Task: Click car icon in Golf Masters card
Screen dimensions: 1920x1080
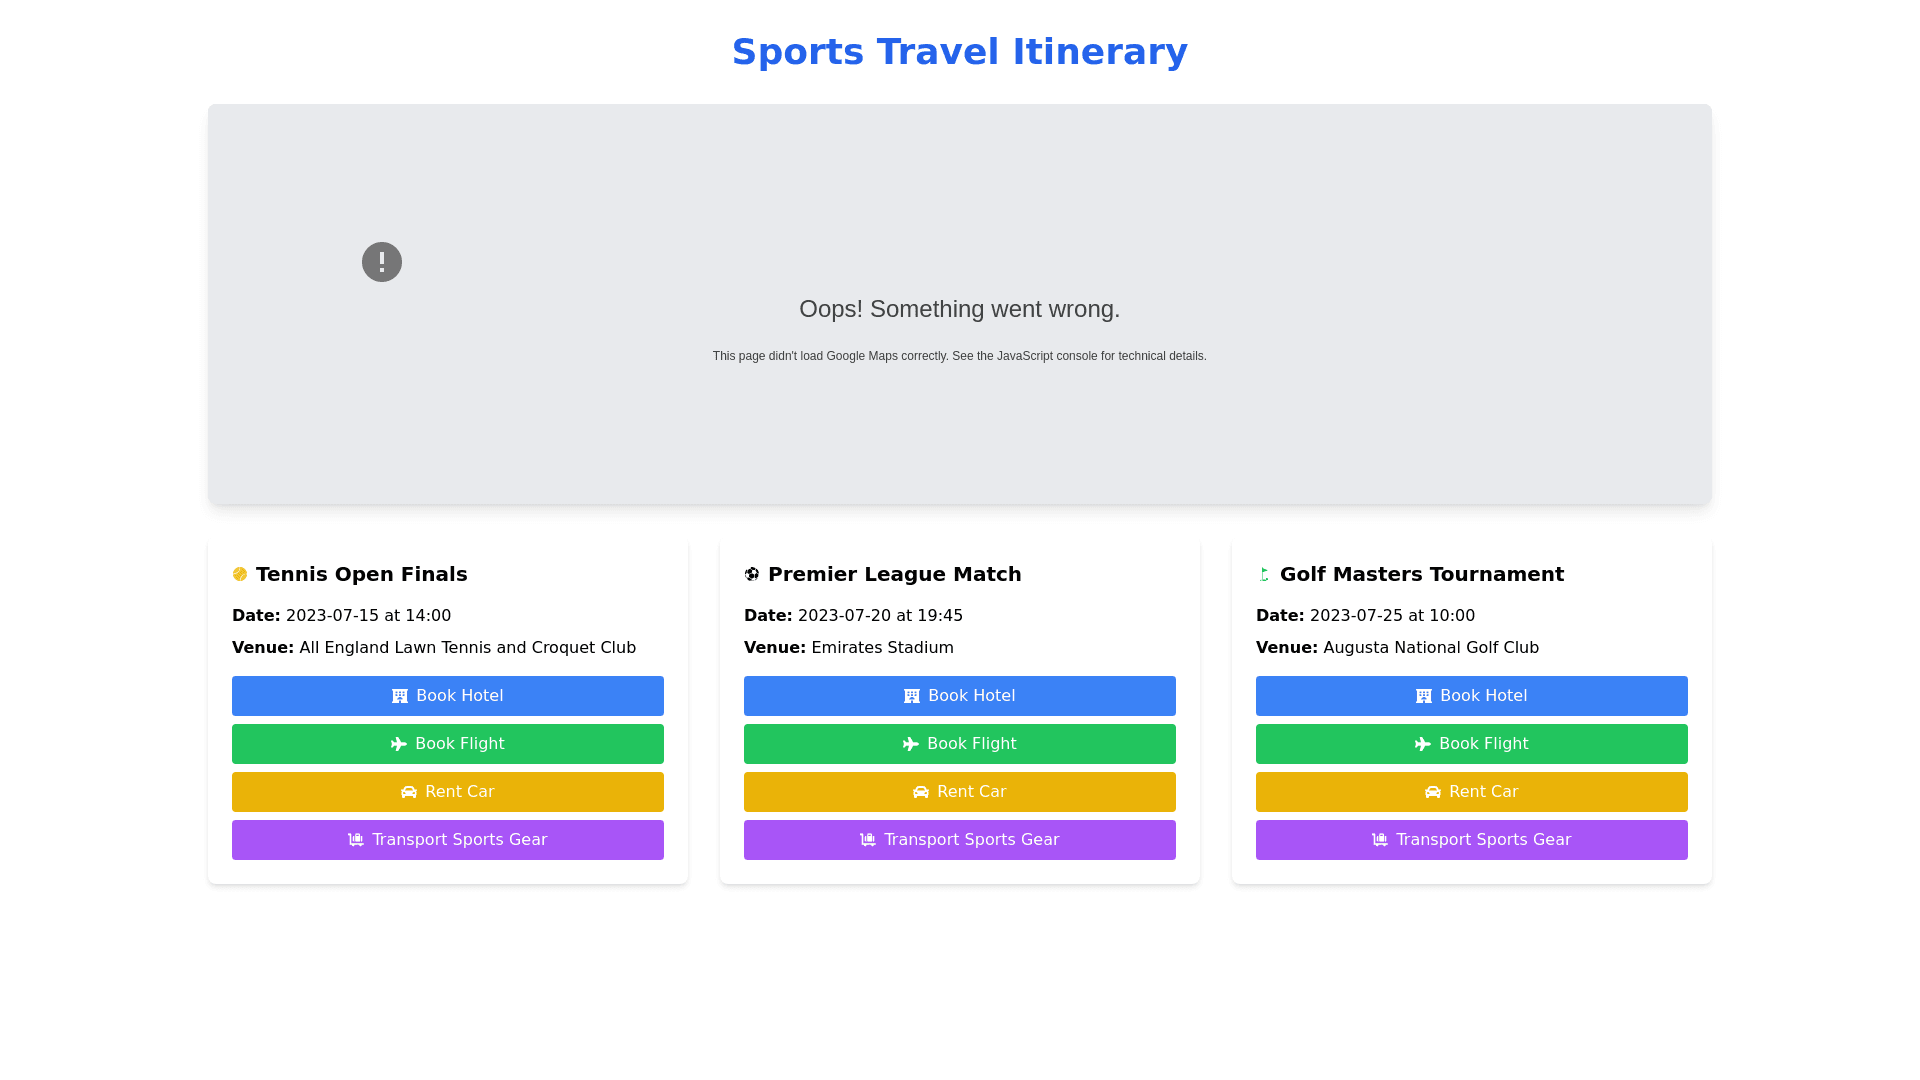Action: (x=1433, y=792)
